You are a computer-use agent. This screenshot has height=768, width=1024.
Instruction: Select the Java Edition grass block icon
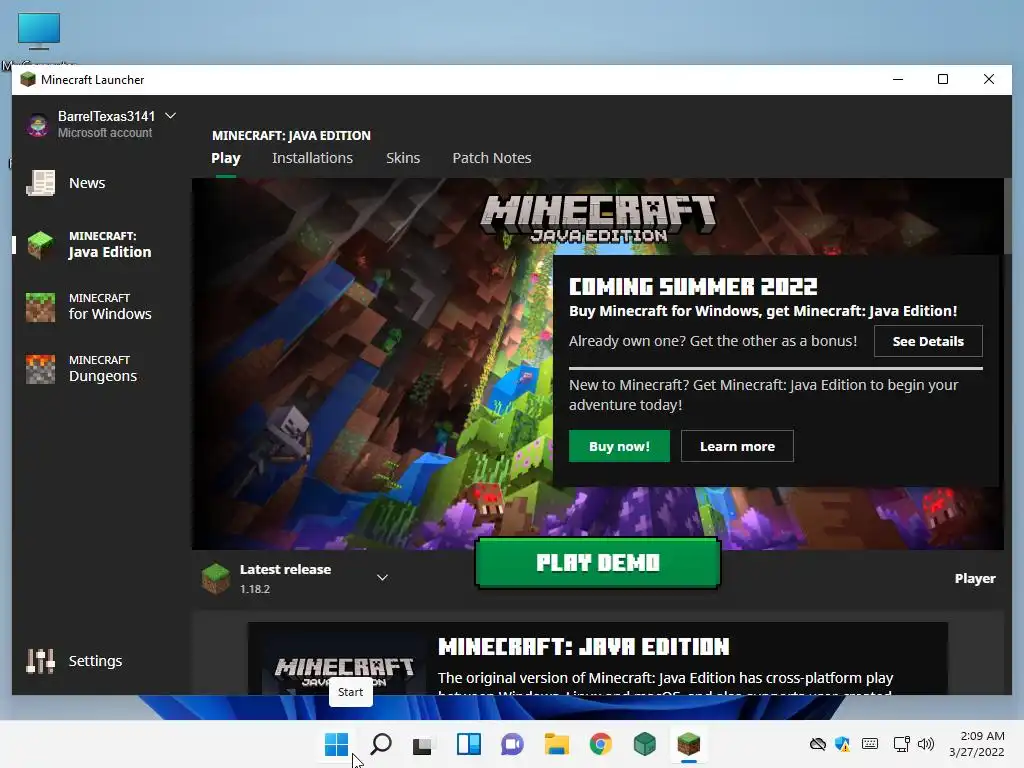[x=40, y=245]
